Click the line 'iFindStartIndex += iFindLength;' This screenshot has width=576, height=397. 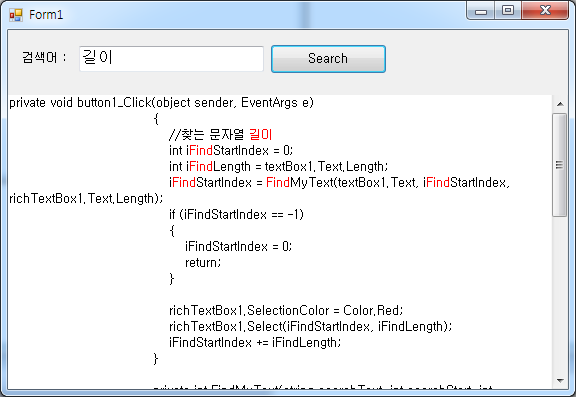255,343
